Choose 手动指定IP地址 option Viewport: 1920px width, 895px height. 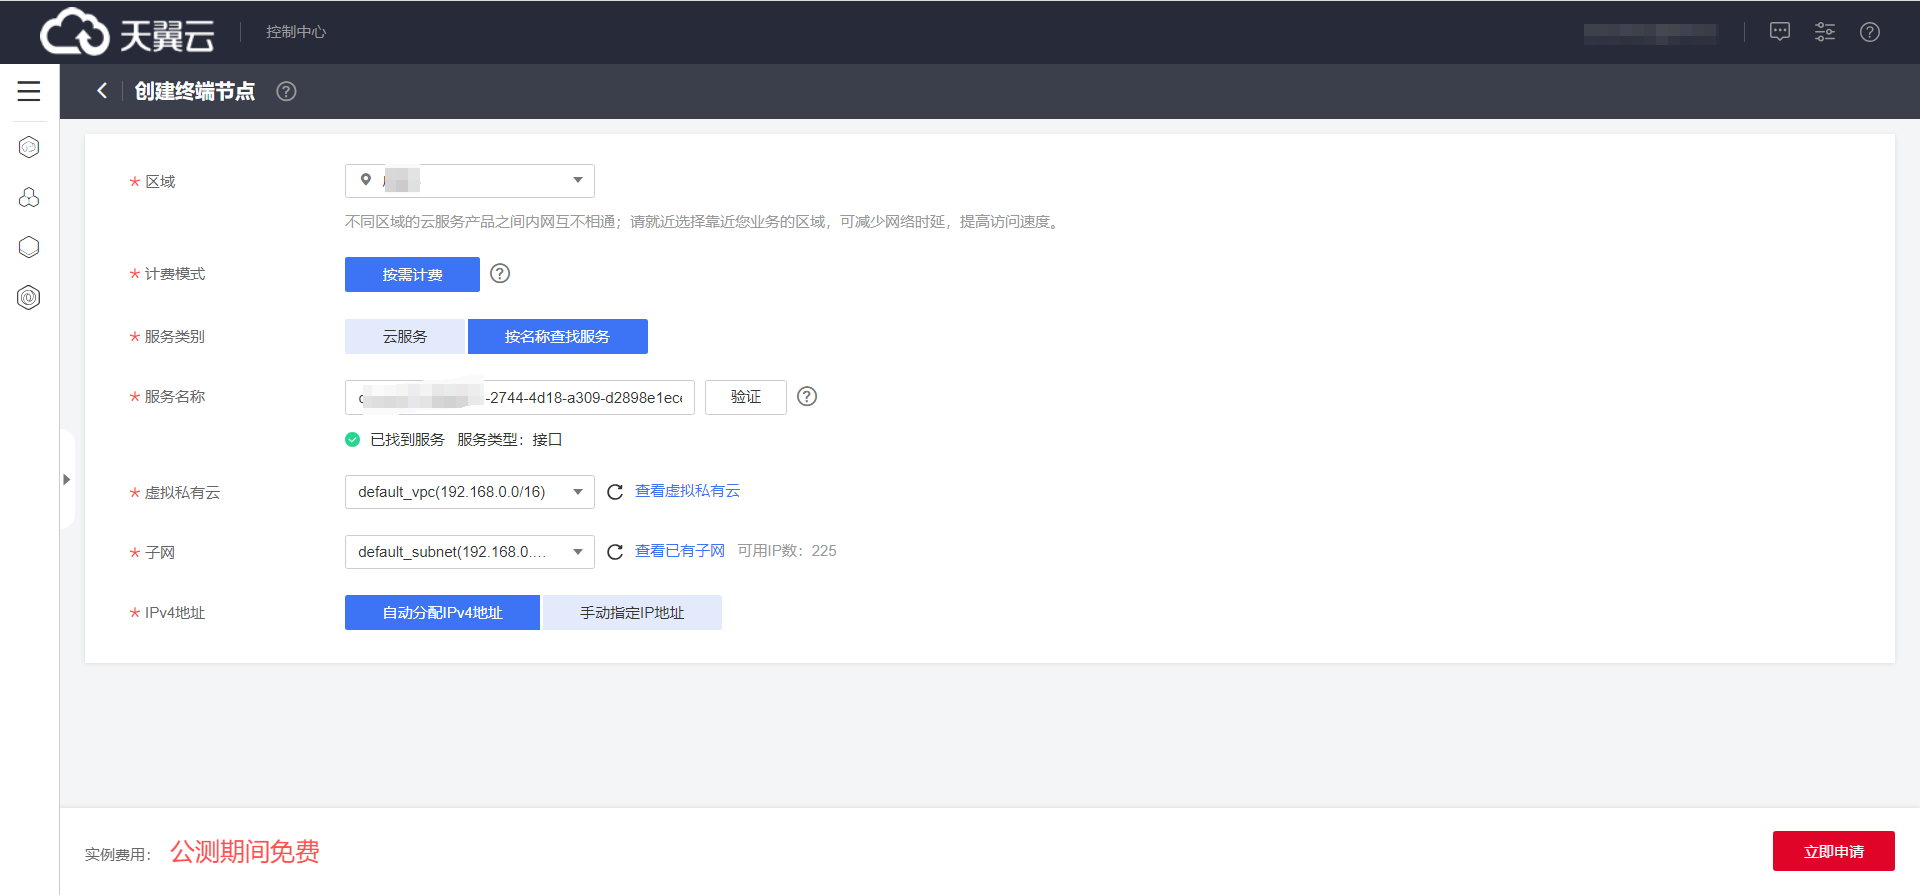click(x=632, y=613)
